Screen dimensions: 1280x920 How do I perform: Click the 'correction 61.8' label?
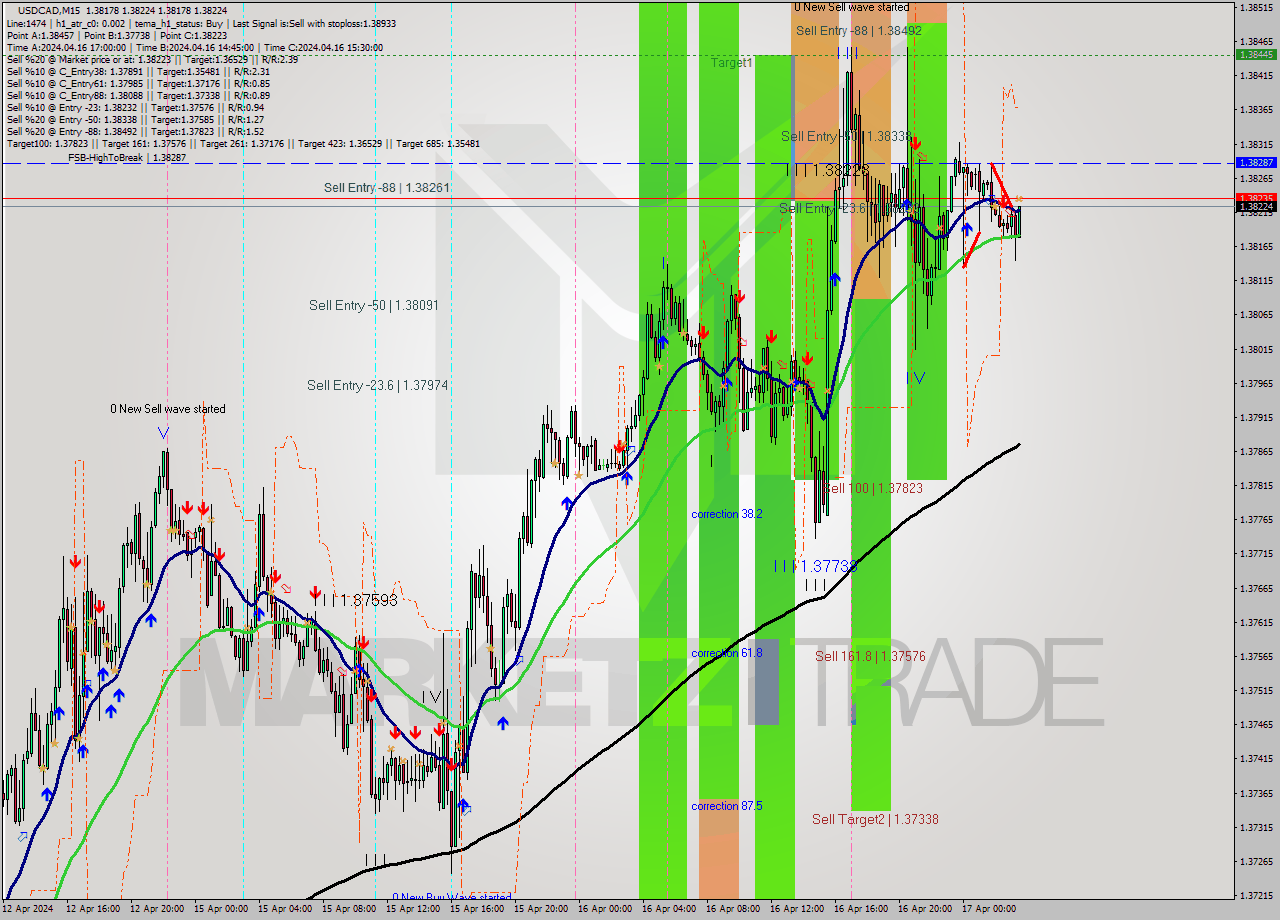pyautogui.click(x=727, y=653)
